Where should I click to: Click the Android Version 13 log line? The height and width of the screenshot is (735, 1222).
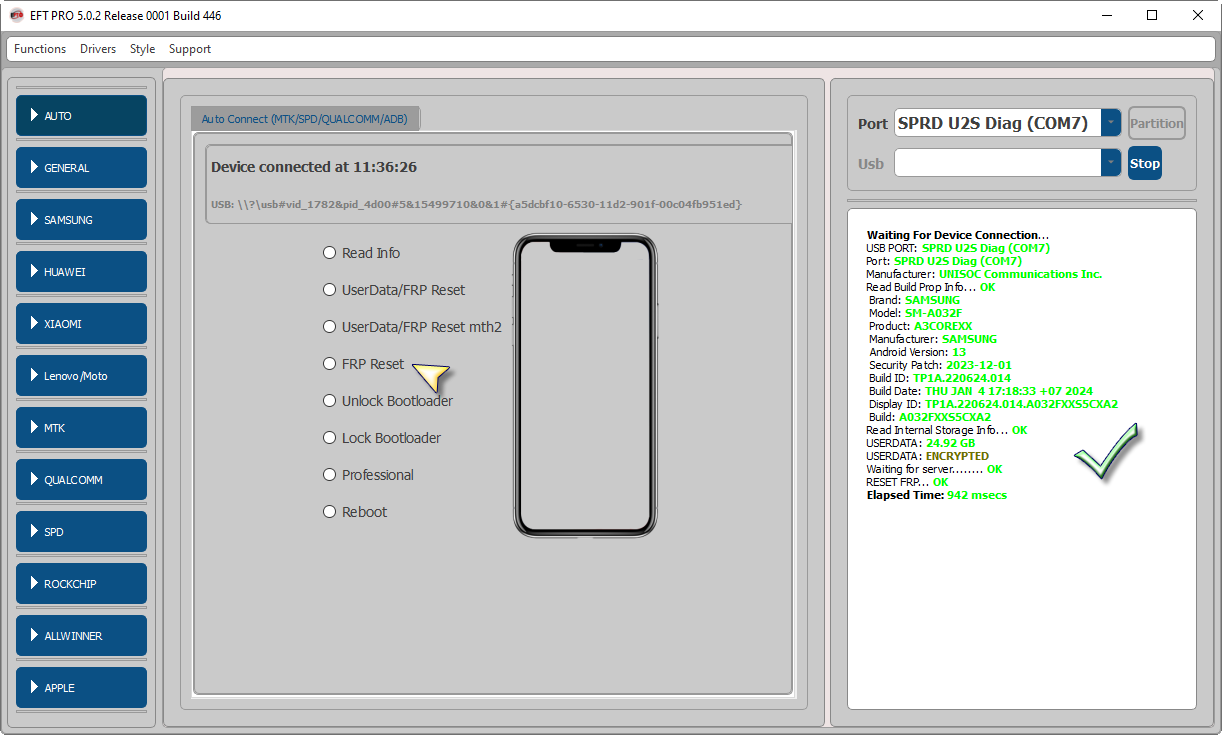point(918,352)
